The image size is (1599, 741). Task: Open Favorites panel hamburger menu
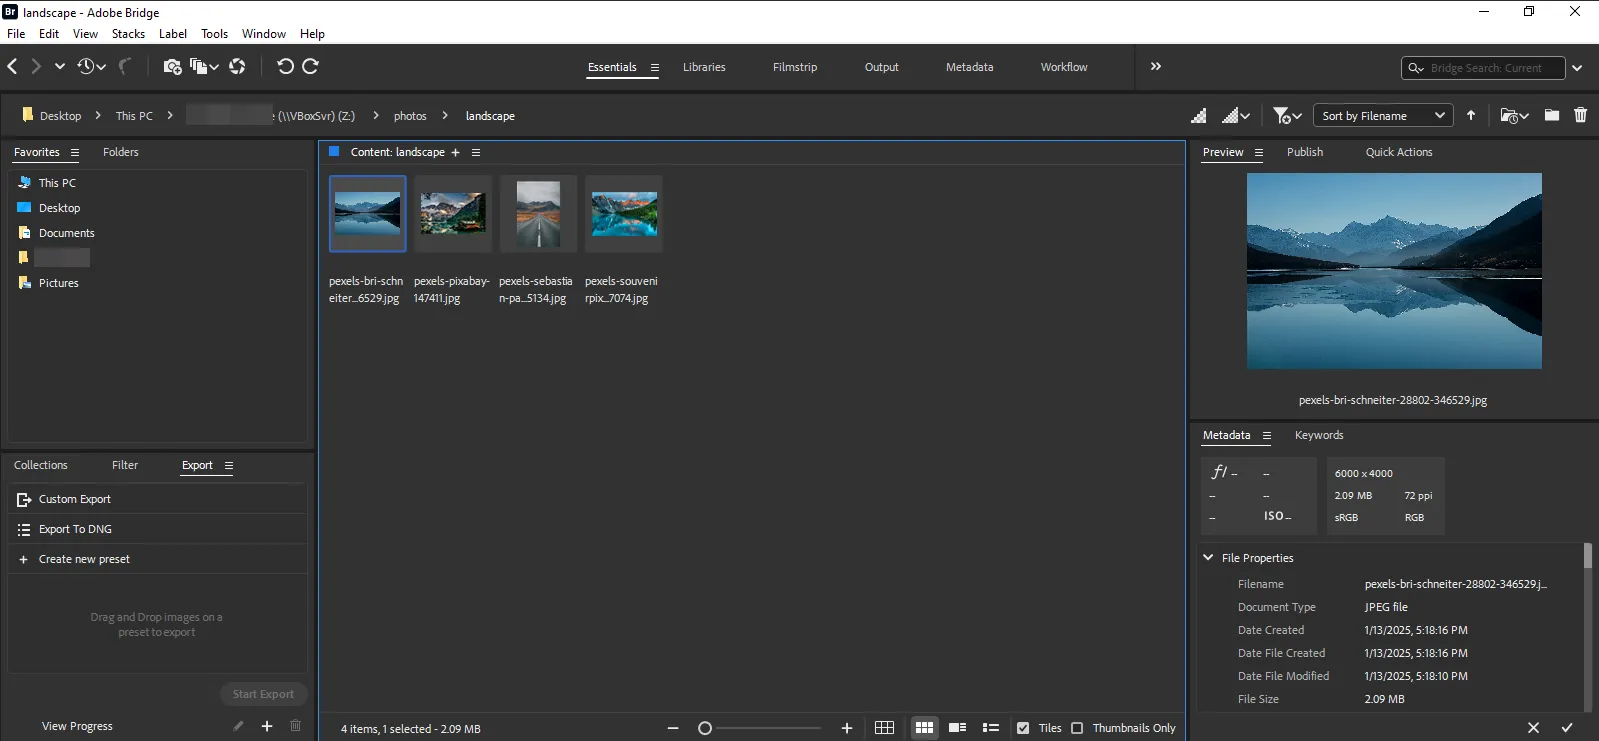(74, 153)
